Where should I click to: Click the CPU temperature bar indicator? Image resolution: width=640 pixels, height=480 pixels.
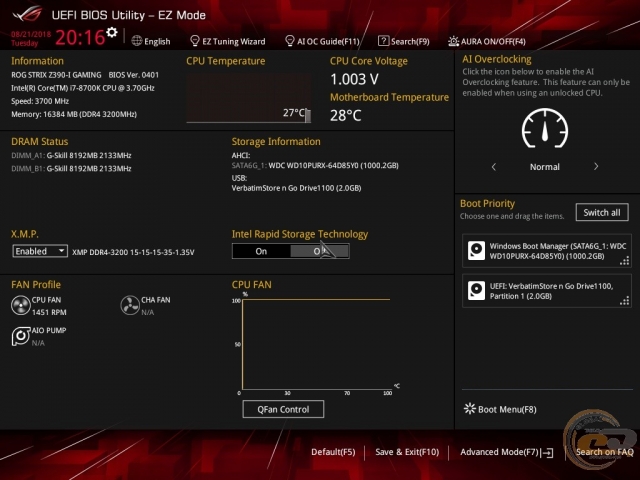coord(307,116)
